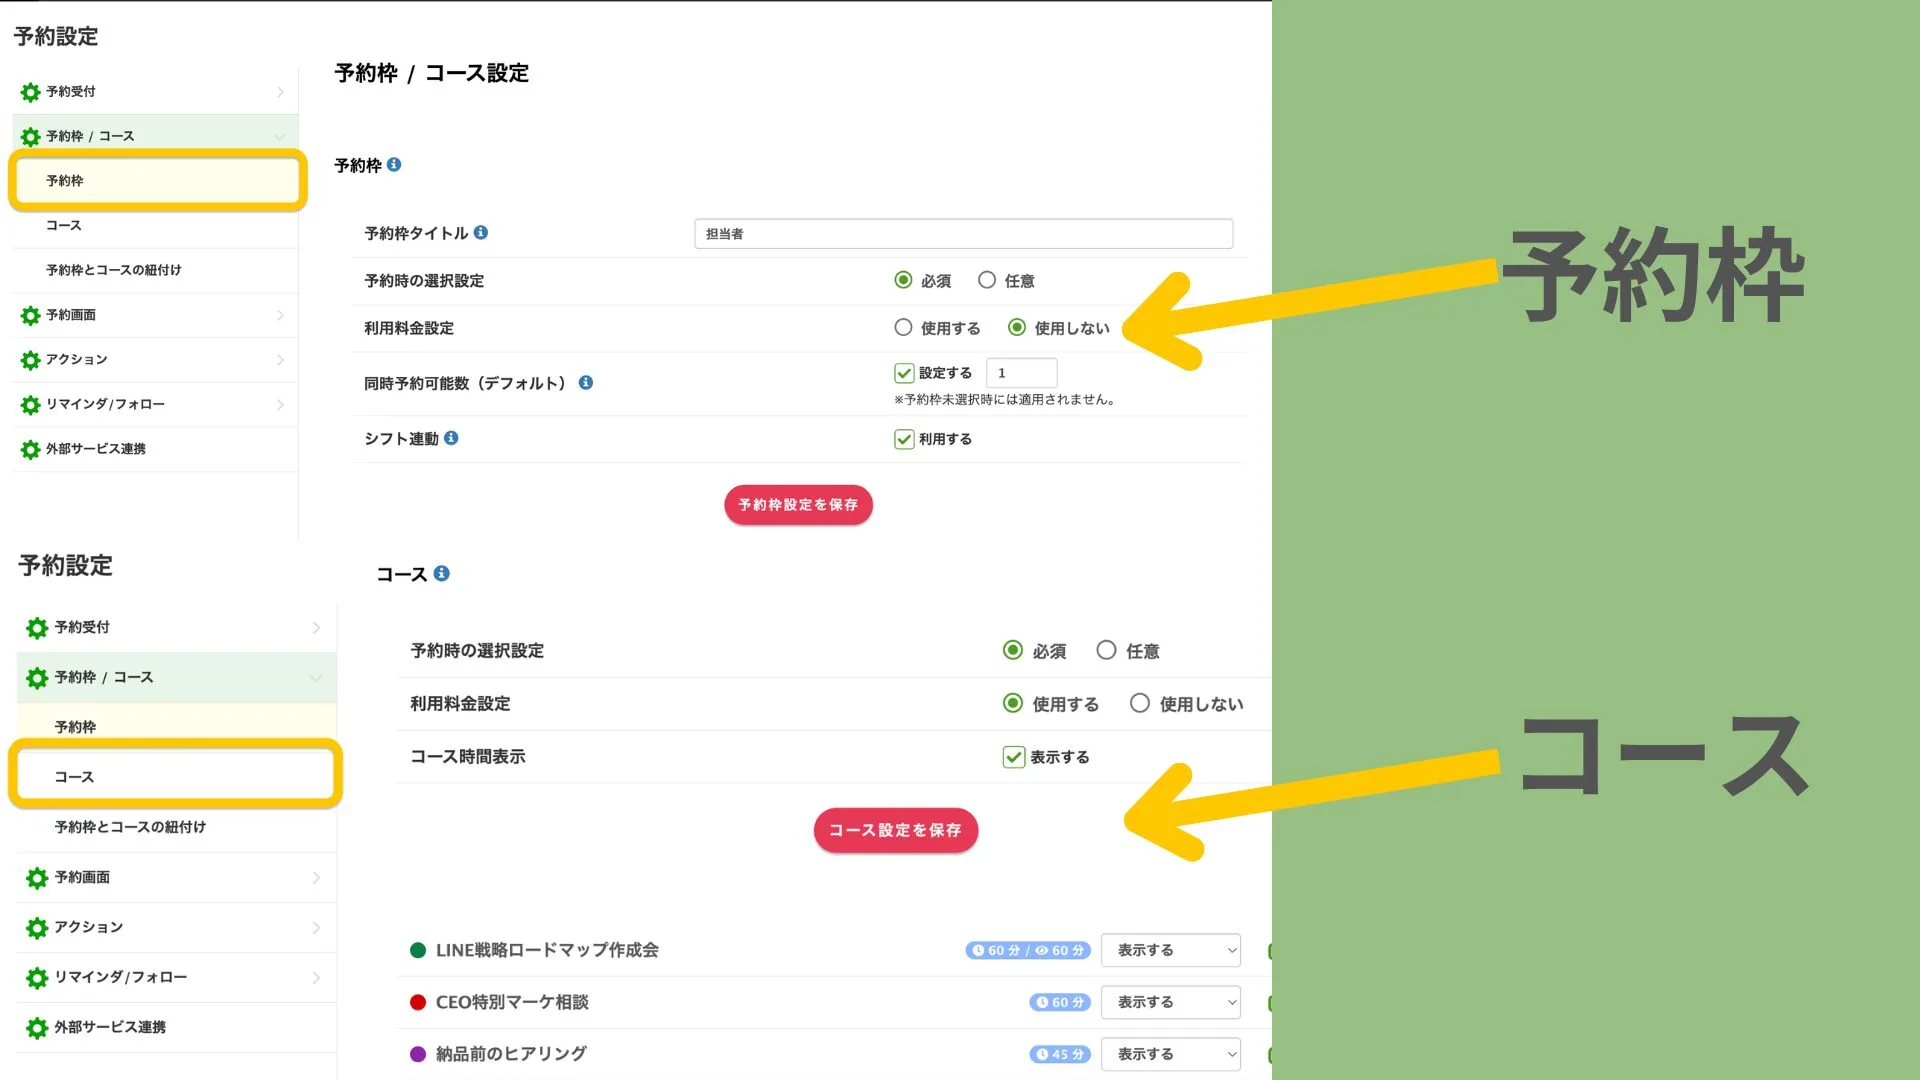Open info icon next to シフト連動
This screenshot has width=1920, height=1080.
(451, 438)
